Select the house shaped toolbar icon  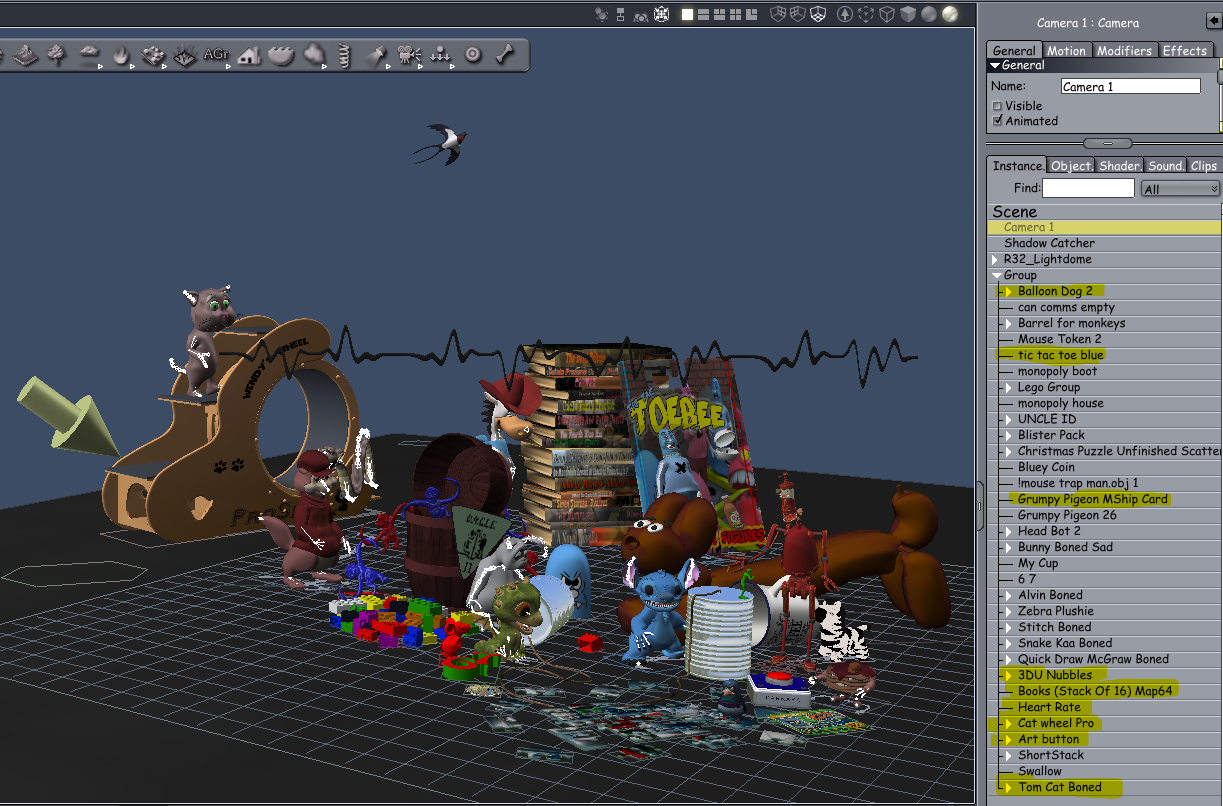coord(249,55)
